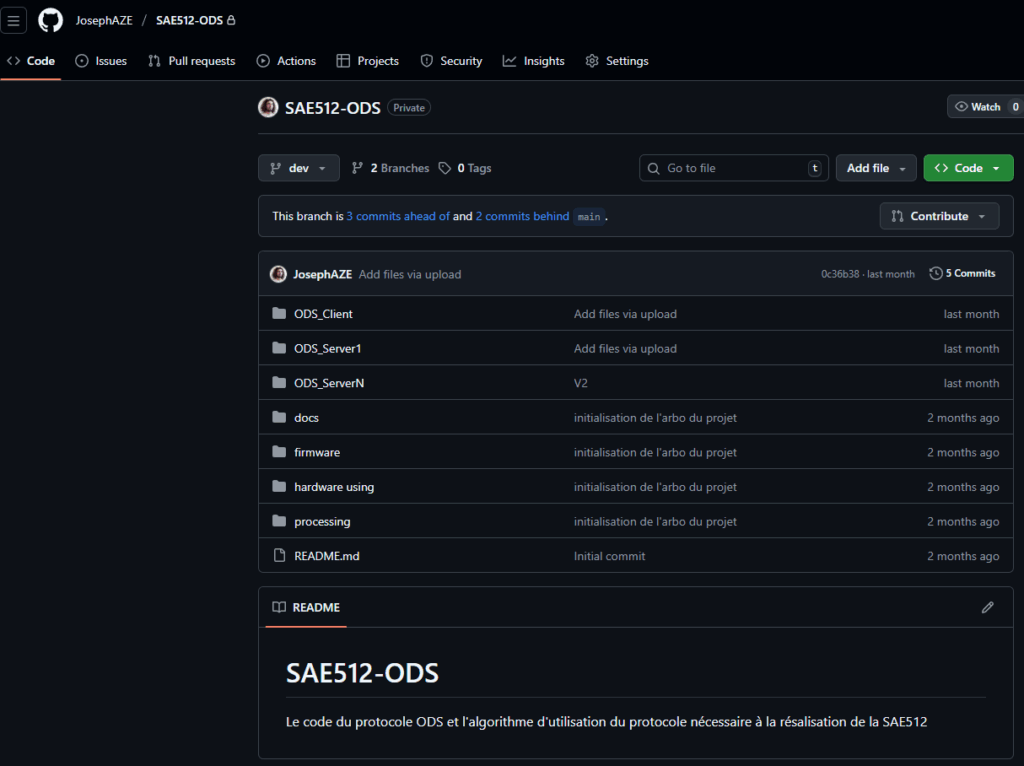Open the hamburger navigation menu
The width and height of the screenshot is (1024, 766).
click(x=14, y=20)
